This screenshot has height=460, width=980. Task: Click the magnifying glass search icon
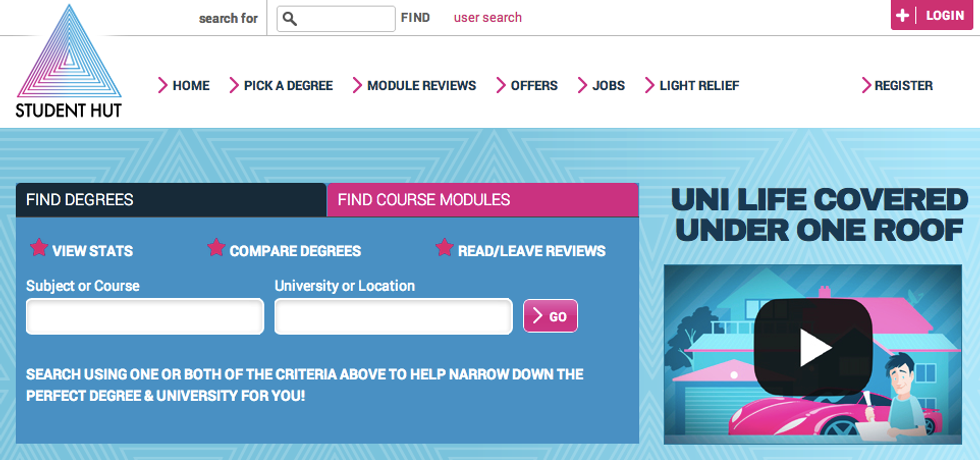click(289, 19)
